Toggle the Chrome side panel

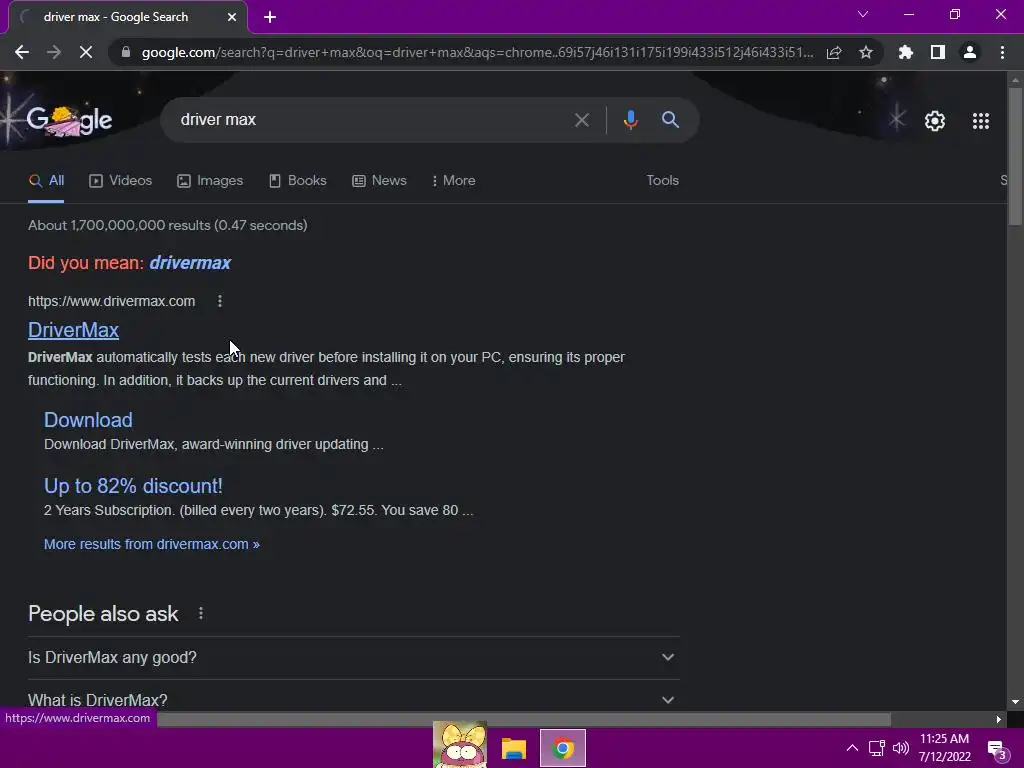click(938, 52)
